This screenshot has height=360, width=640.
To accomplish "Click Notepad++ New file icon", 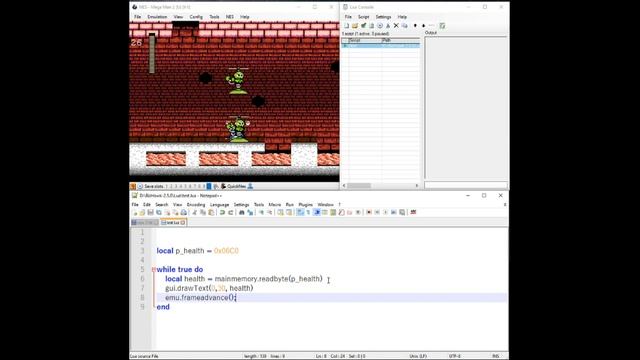I will pos(135,212).
